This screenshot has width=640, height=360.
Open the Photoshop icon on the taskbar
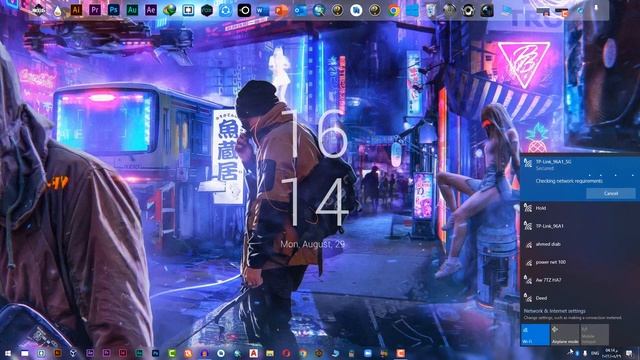point(156,353)
